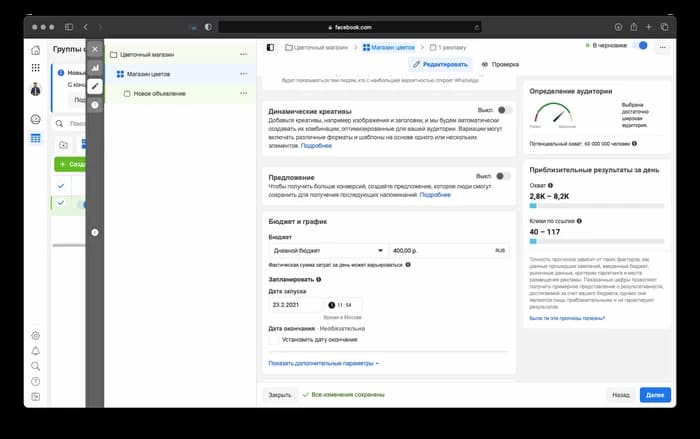Toggle the Динамические креативы switch
Viewport: 700px width, 439px height.
click(504, 110)
